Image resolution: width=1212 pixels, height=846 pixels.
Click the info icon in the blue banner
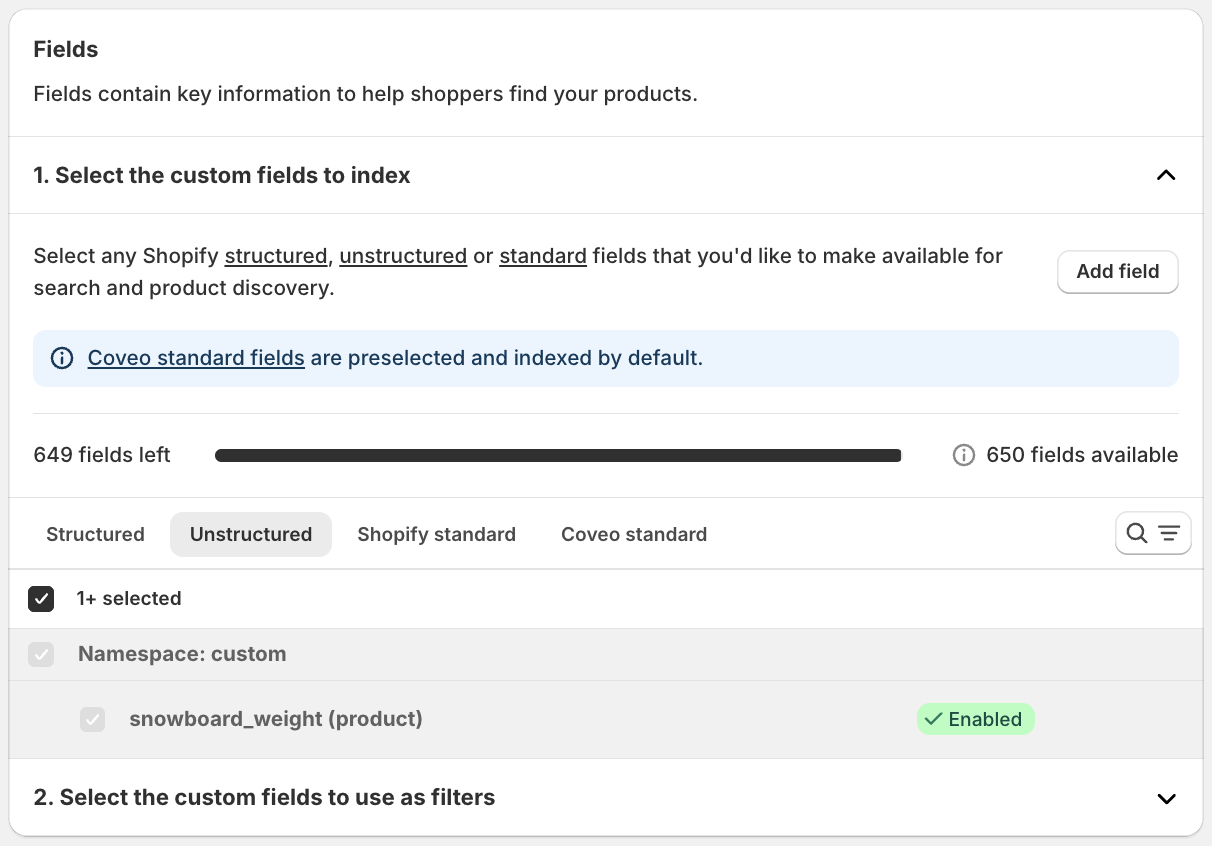[x=62, y=358]
